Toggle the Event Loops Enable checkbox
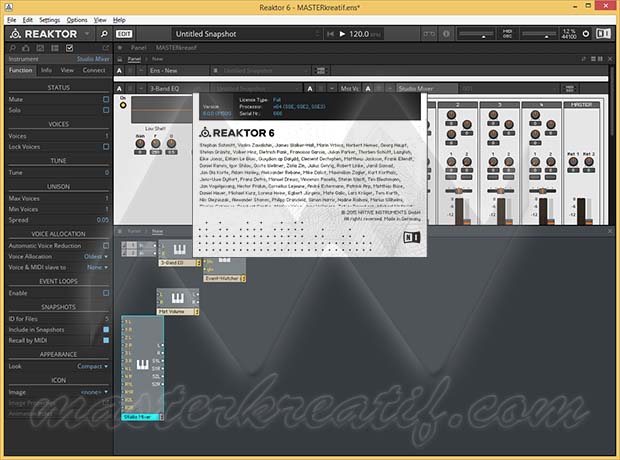This screenshot has height=460, width=620. (x=106, y=293)
